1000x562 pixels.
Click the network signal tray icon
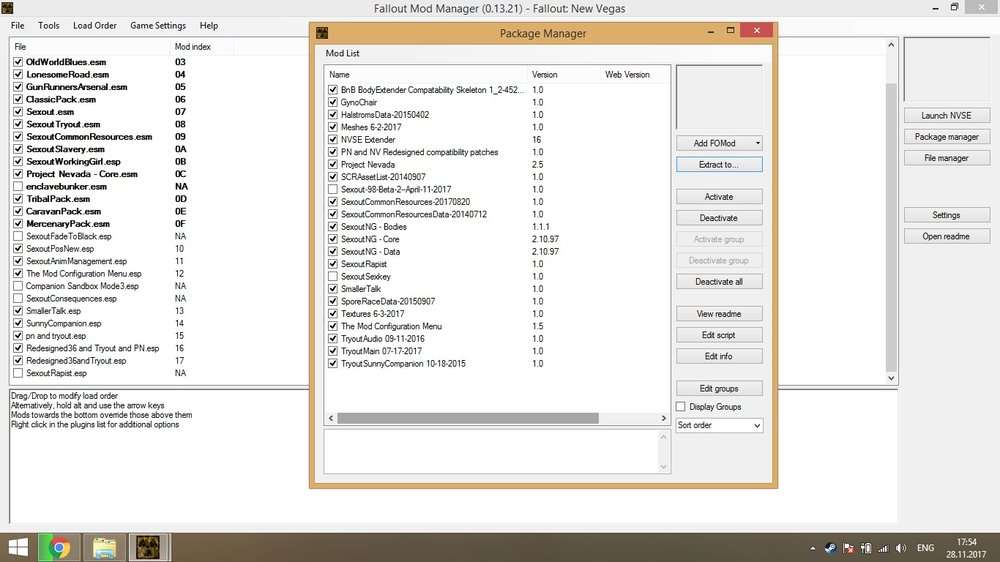tap(883, 548)
